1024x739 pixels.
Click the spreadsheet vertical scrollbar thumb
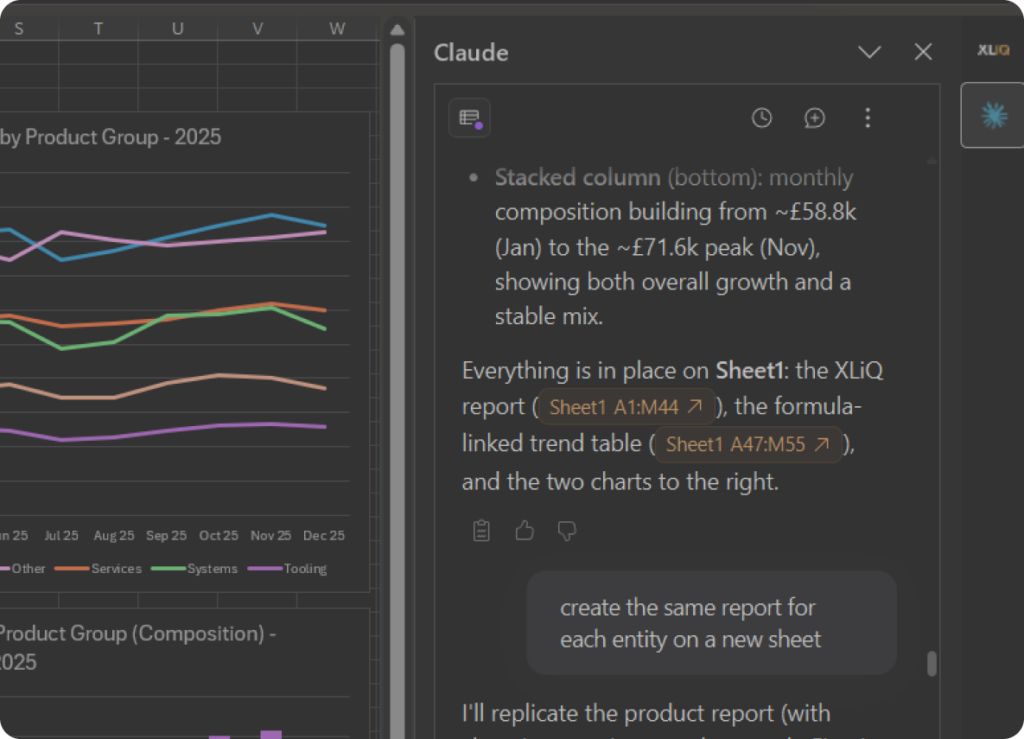pos(397,392)
